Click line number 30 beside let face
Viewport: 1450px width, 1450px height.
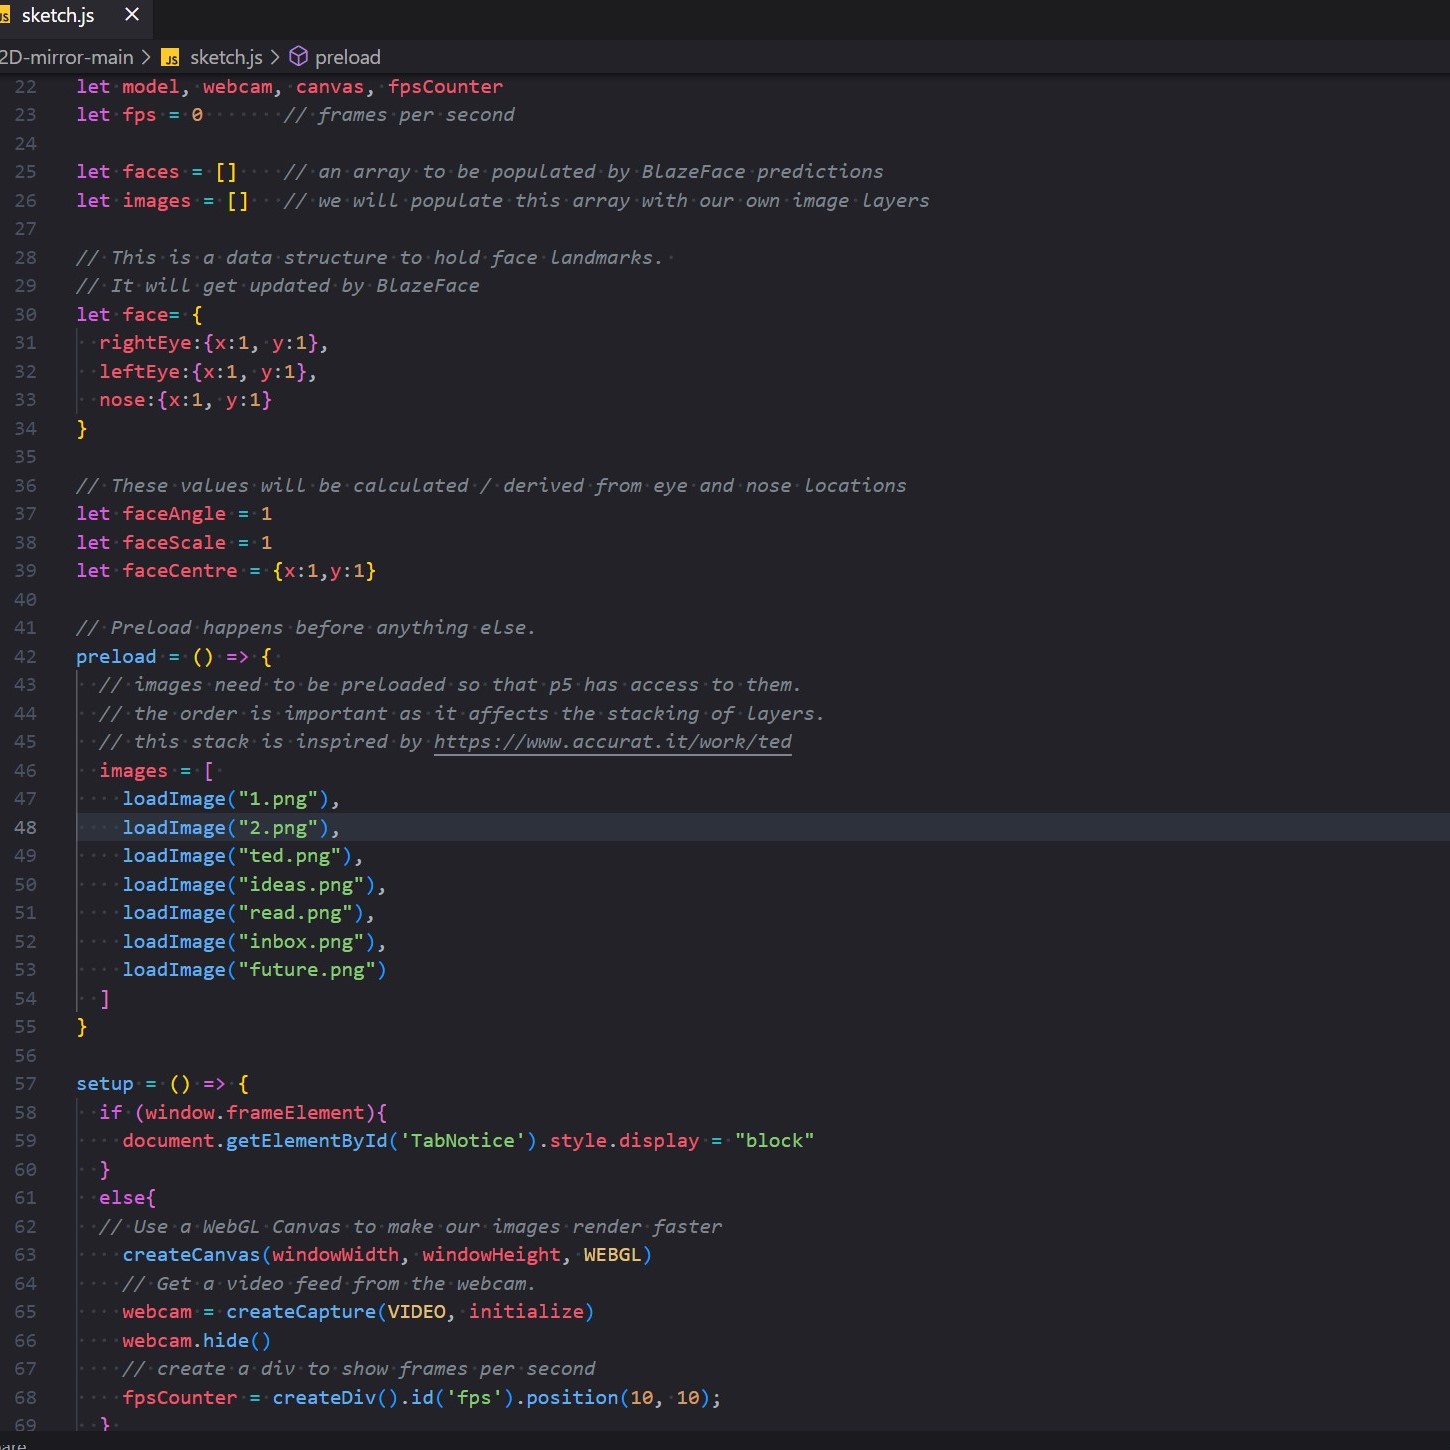click(25, 315)
